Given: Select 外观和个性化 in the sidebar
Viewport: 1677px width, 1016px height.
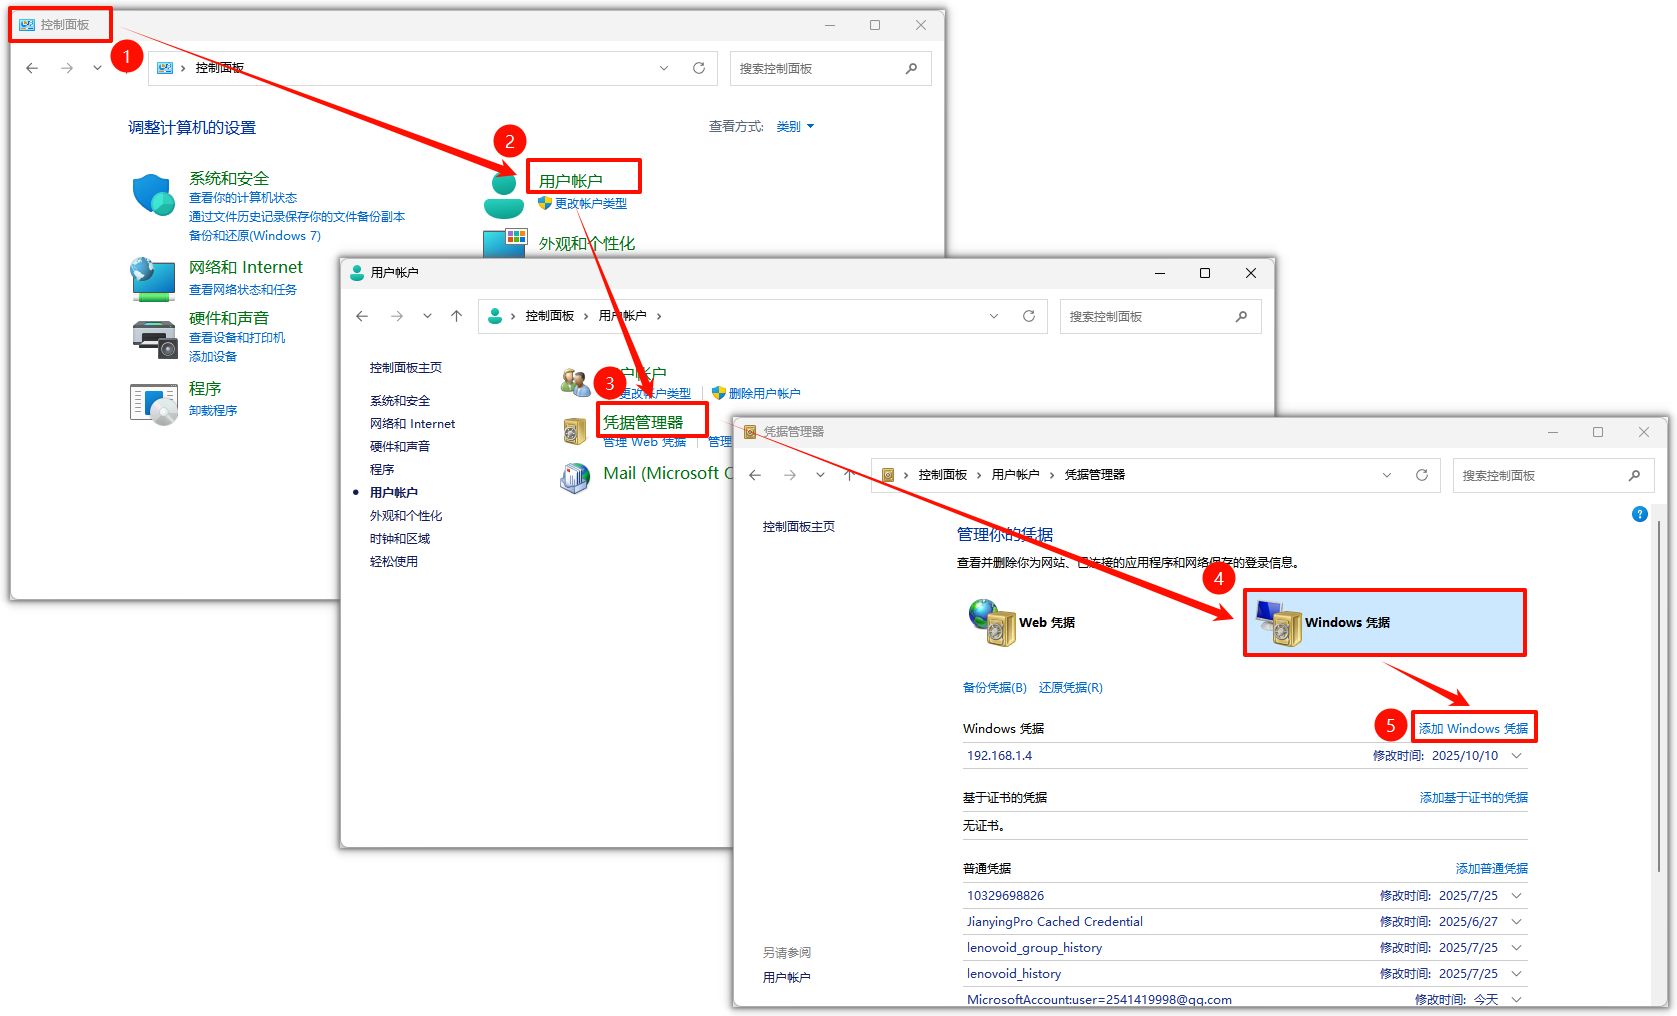Looking at the screenshot, I should 405,516.
